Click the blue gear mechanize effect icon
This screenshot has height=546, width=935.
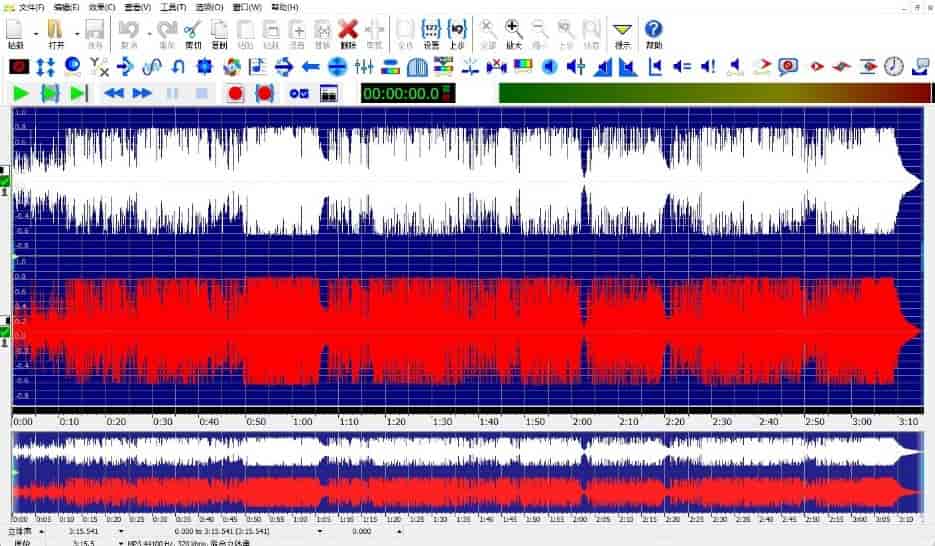tap(205, 67)
